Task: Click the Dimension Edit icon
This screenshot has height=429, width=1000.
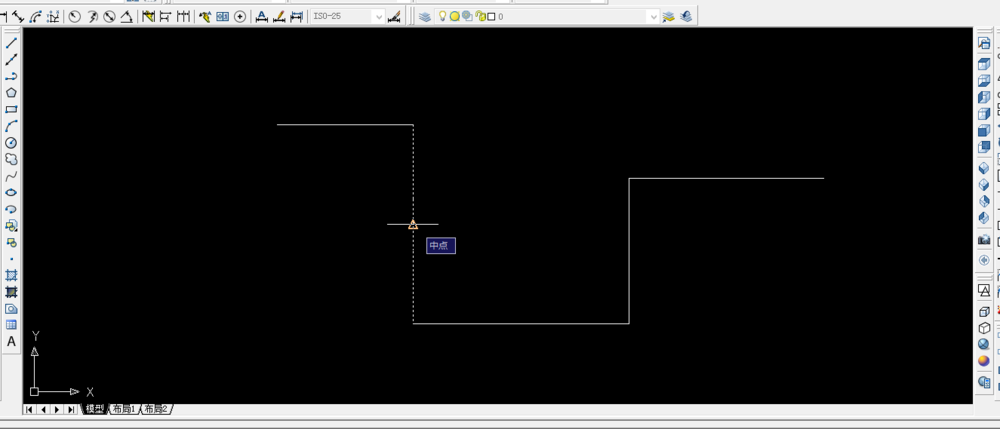Action: pyautogui.click(x=261, y=17)
